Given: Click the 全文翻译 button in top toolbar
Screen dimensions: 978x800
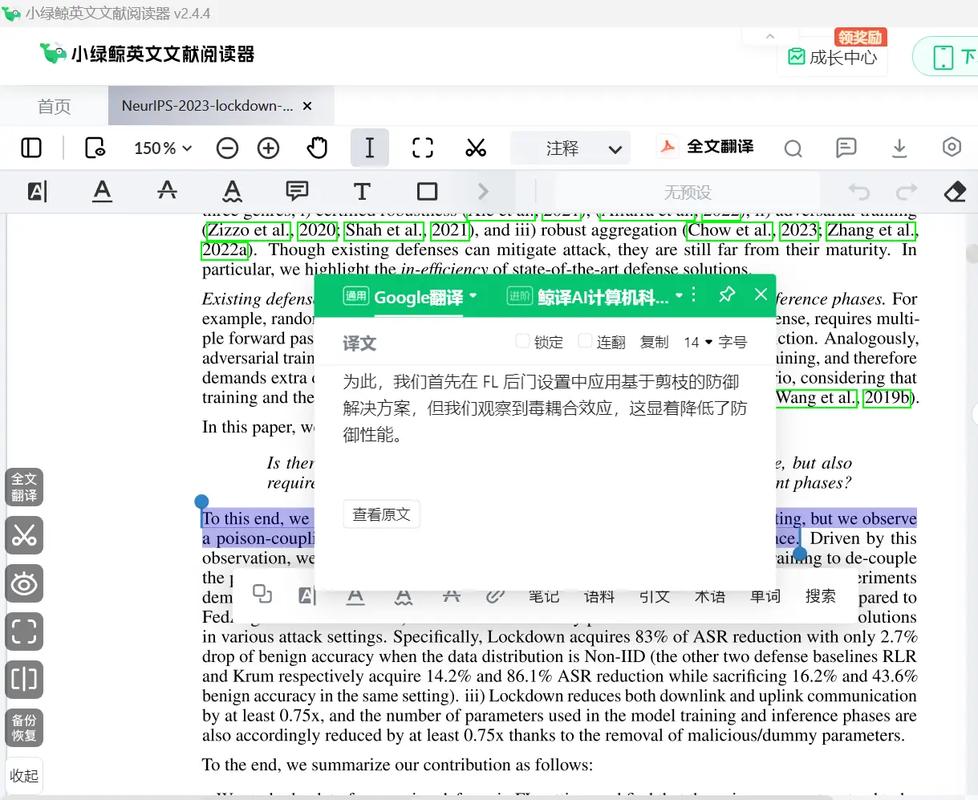Looking at the screenshot, I should 706,147.
